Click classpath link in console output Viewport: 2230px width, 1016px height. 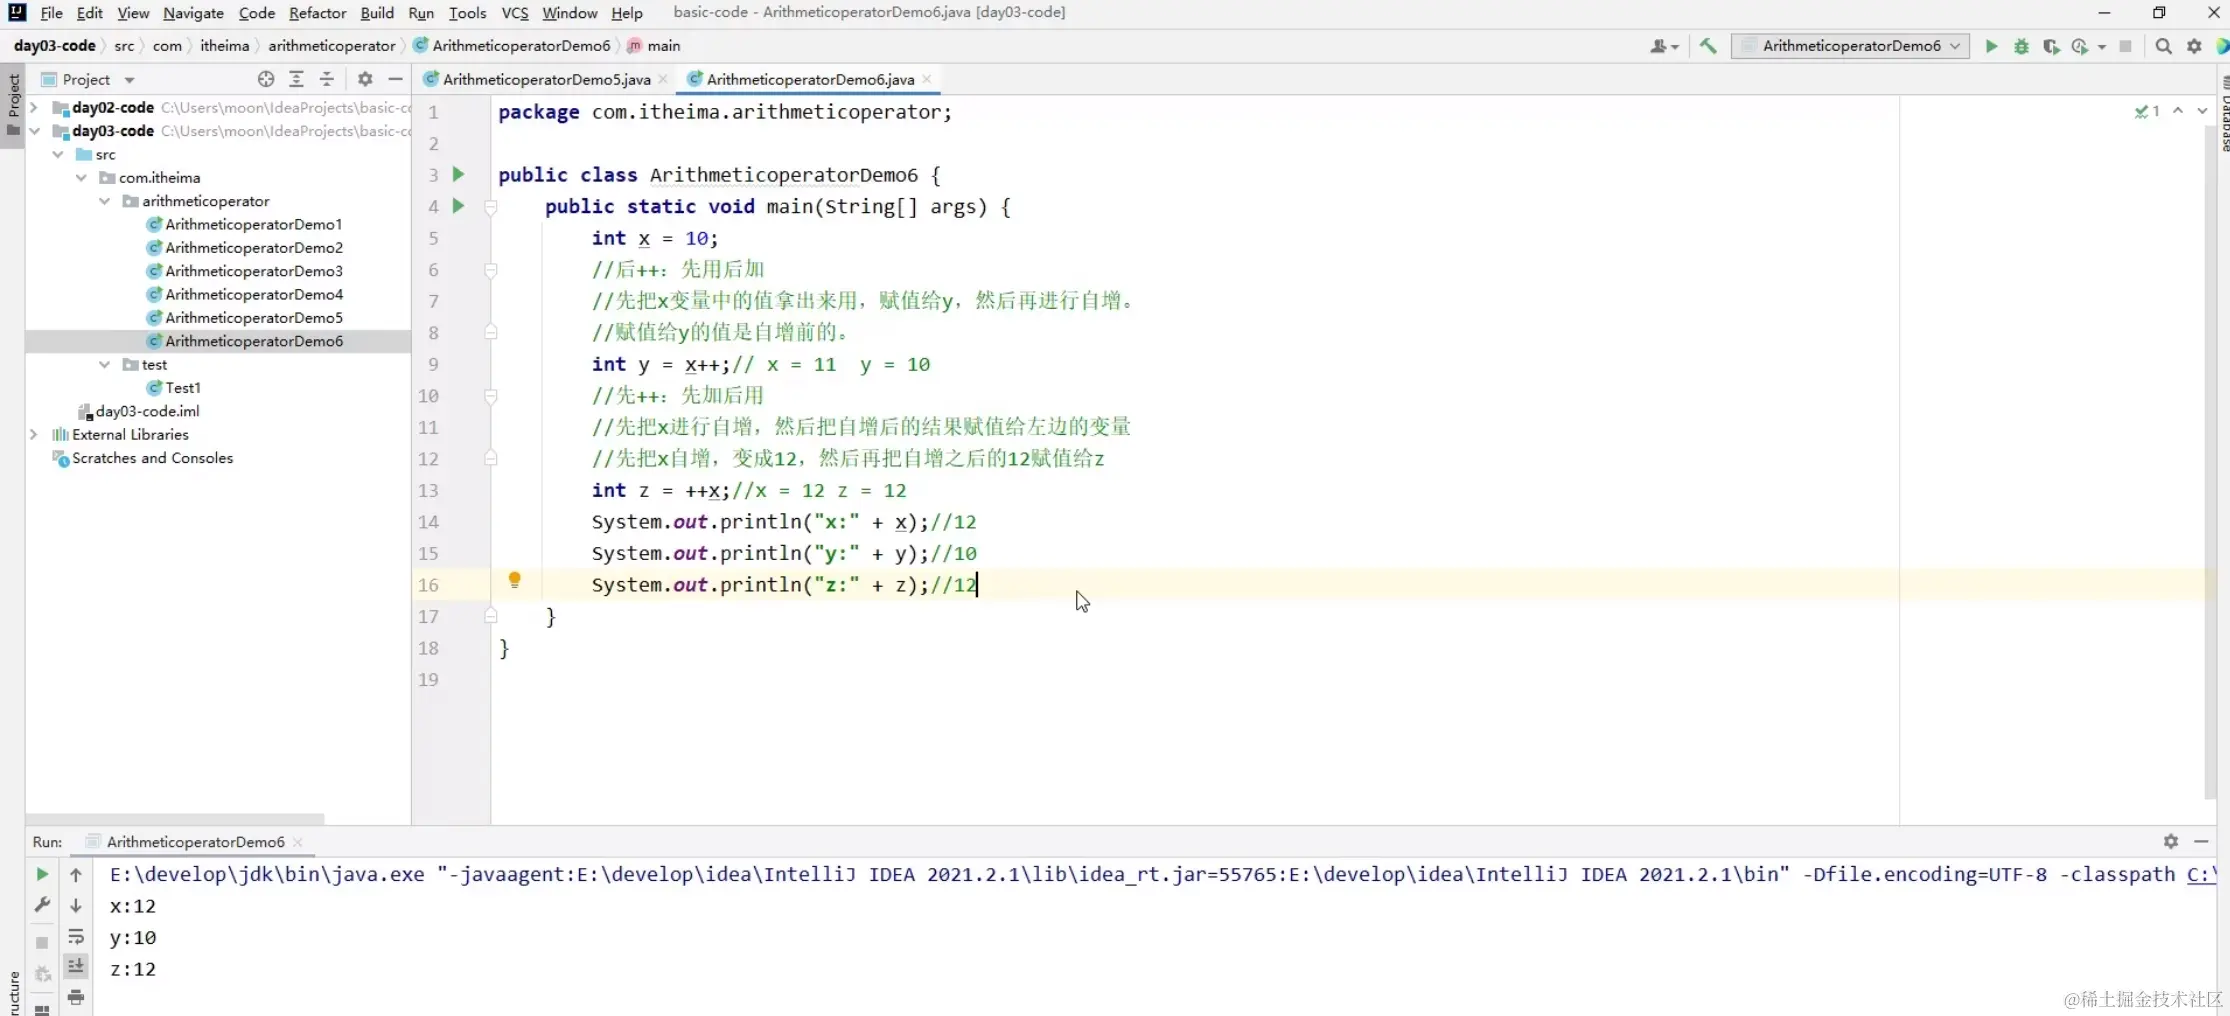coord(2201,874)
